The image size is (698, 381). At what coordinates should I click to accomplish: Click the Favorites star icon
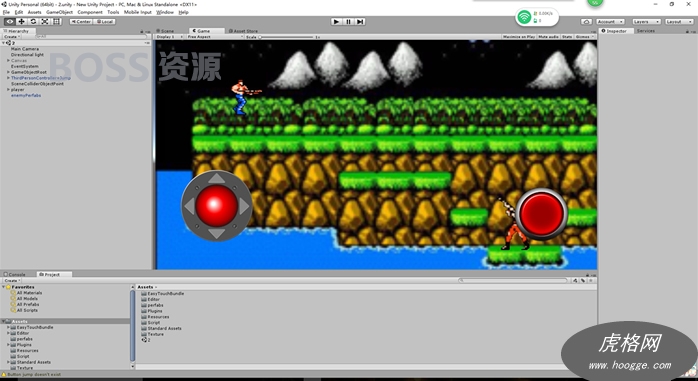coord(8,287)
